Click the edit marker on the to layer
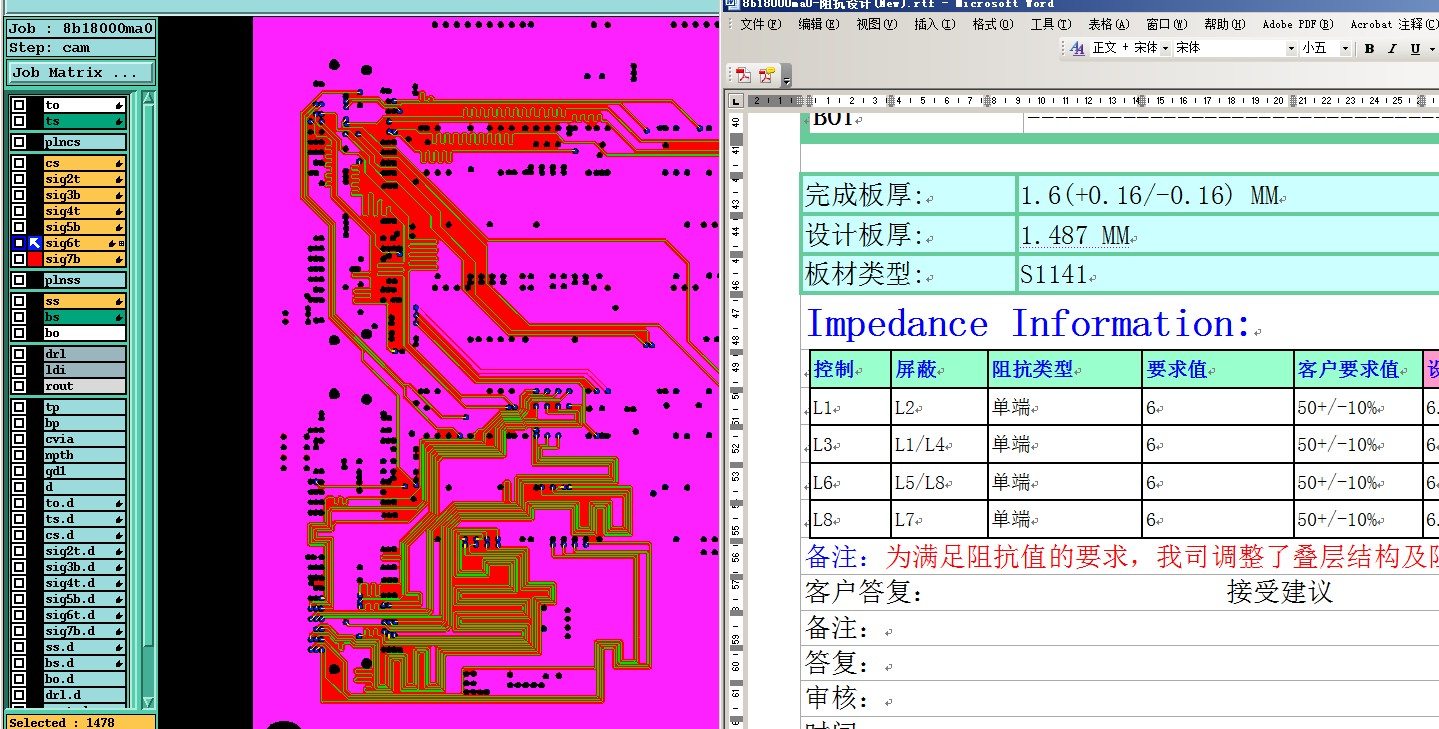 pos(119,105)
